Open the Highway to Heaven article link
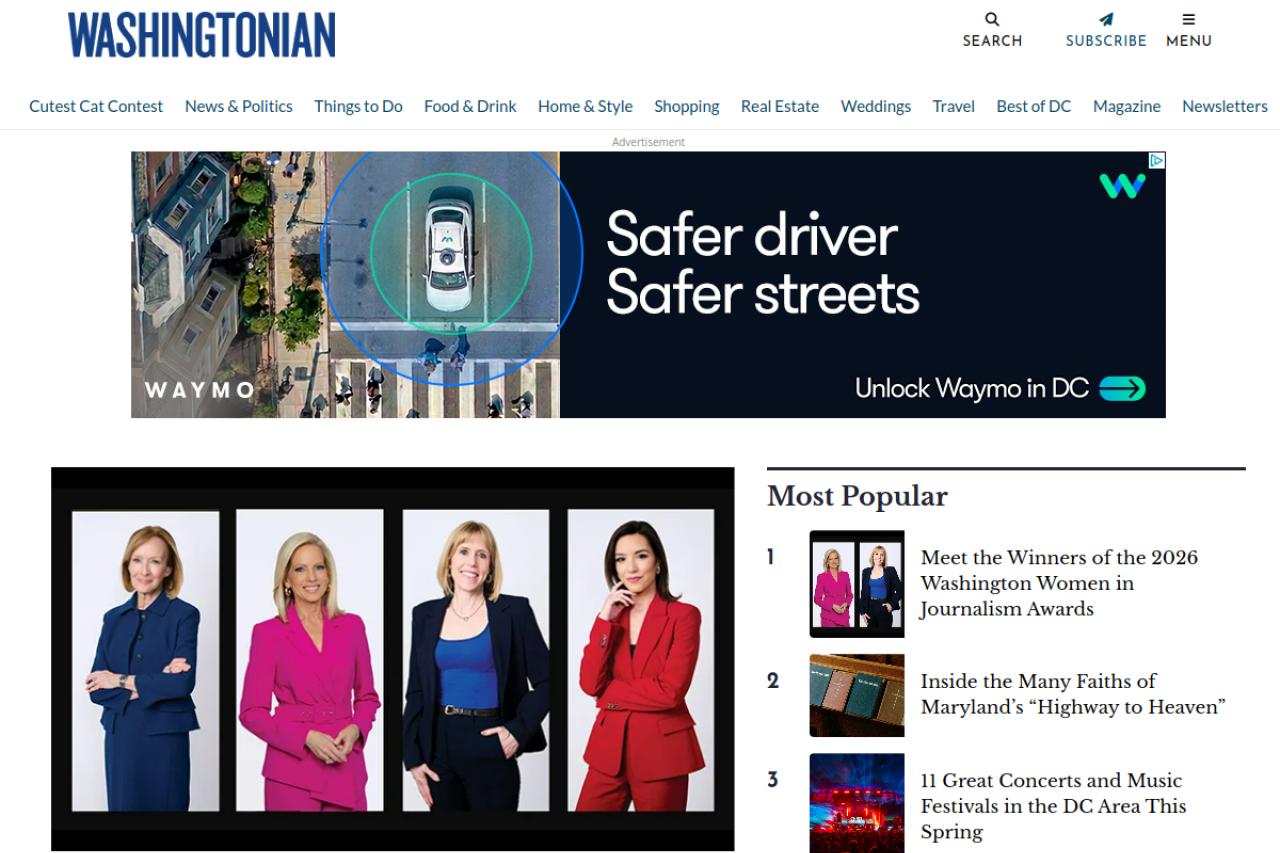Viewport: 1280px width, 853px height. (x=1072, y=694)
